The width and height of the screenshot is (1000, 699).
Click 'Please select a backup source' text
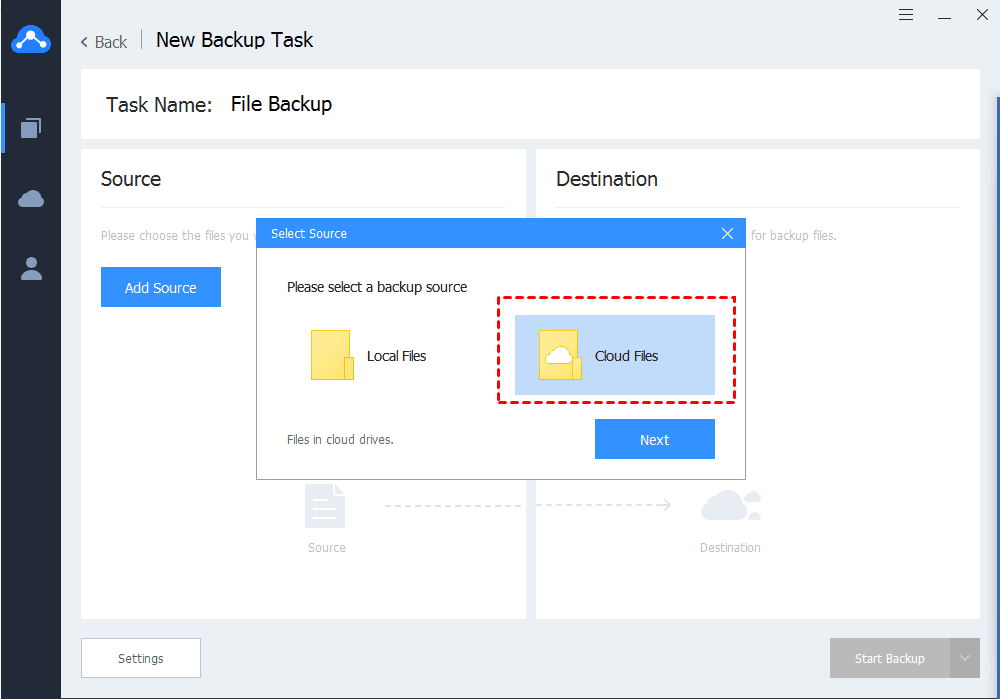tap(377, 287)
